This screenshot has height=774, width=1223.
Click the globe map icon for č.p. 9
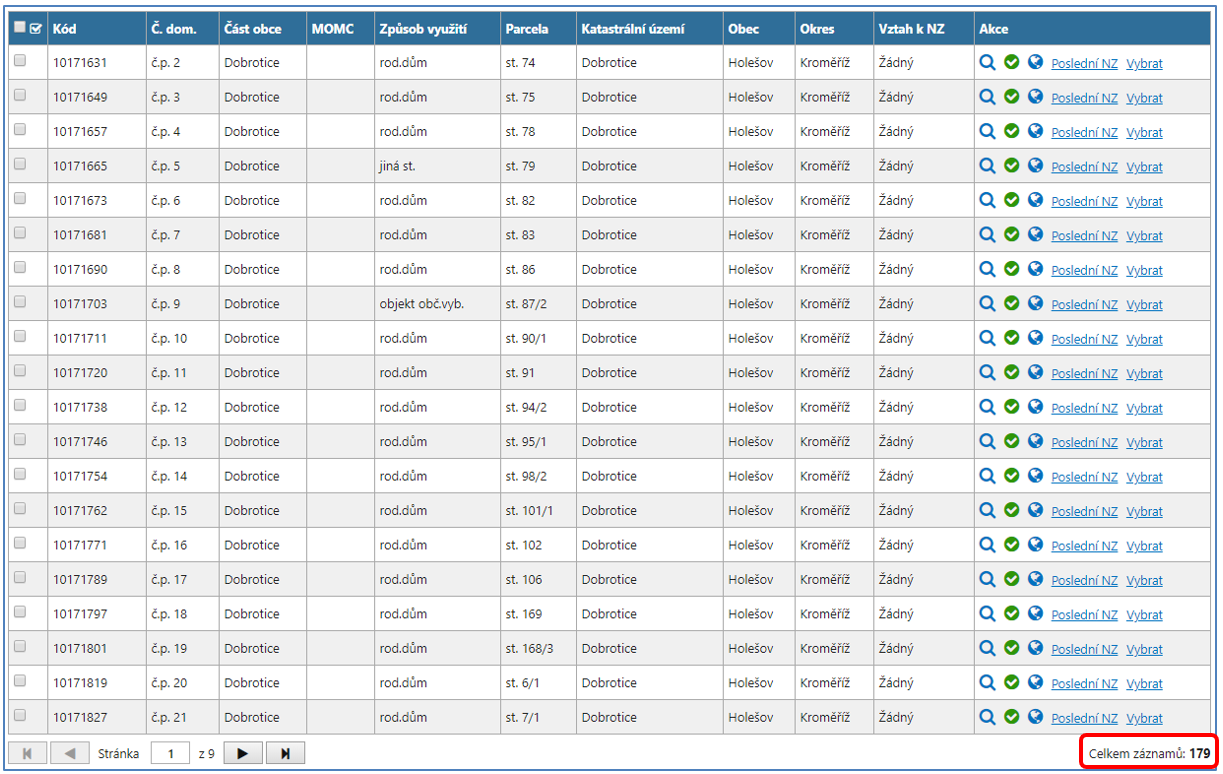[1035, 303]
